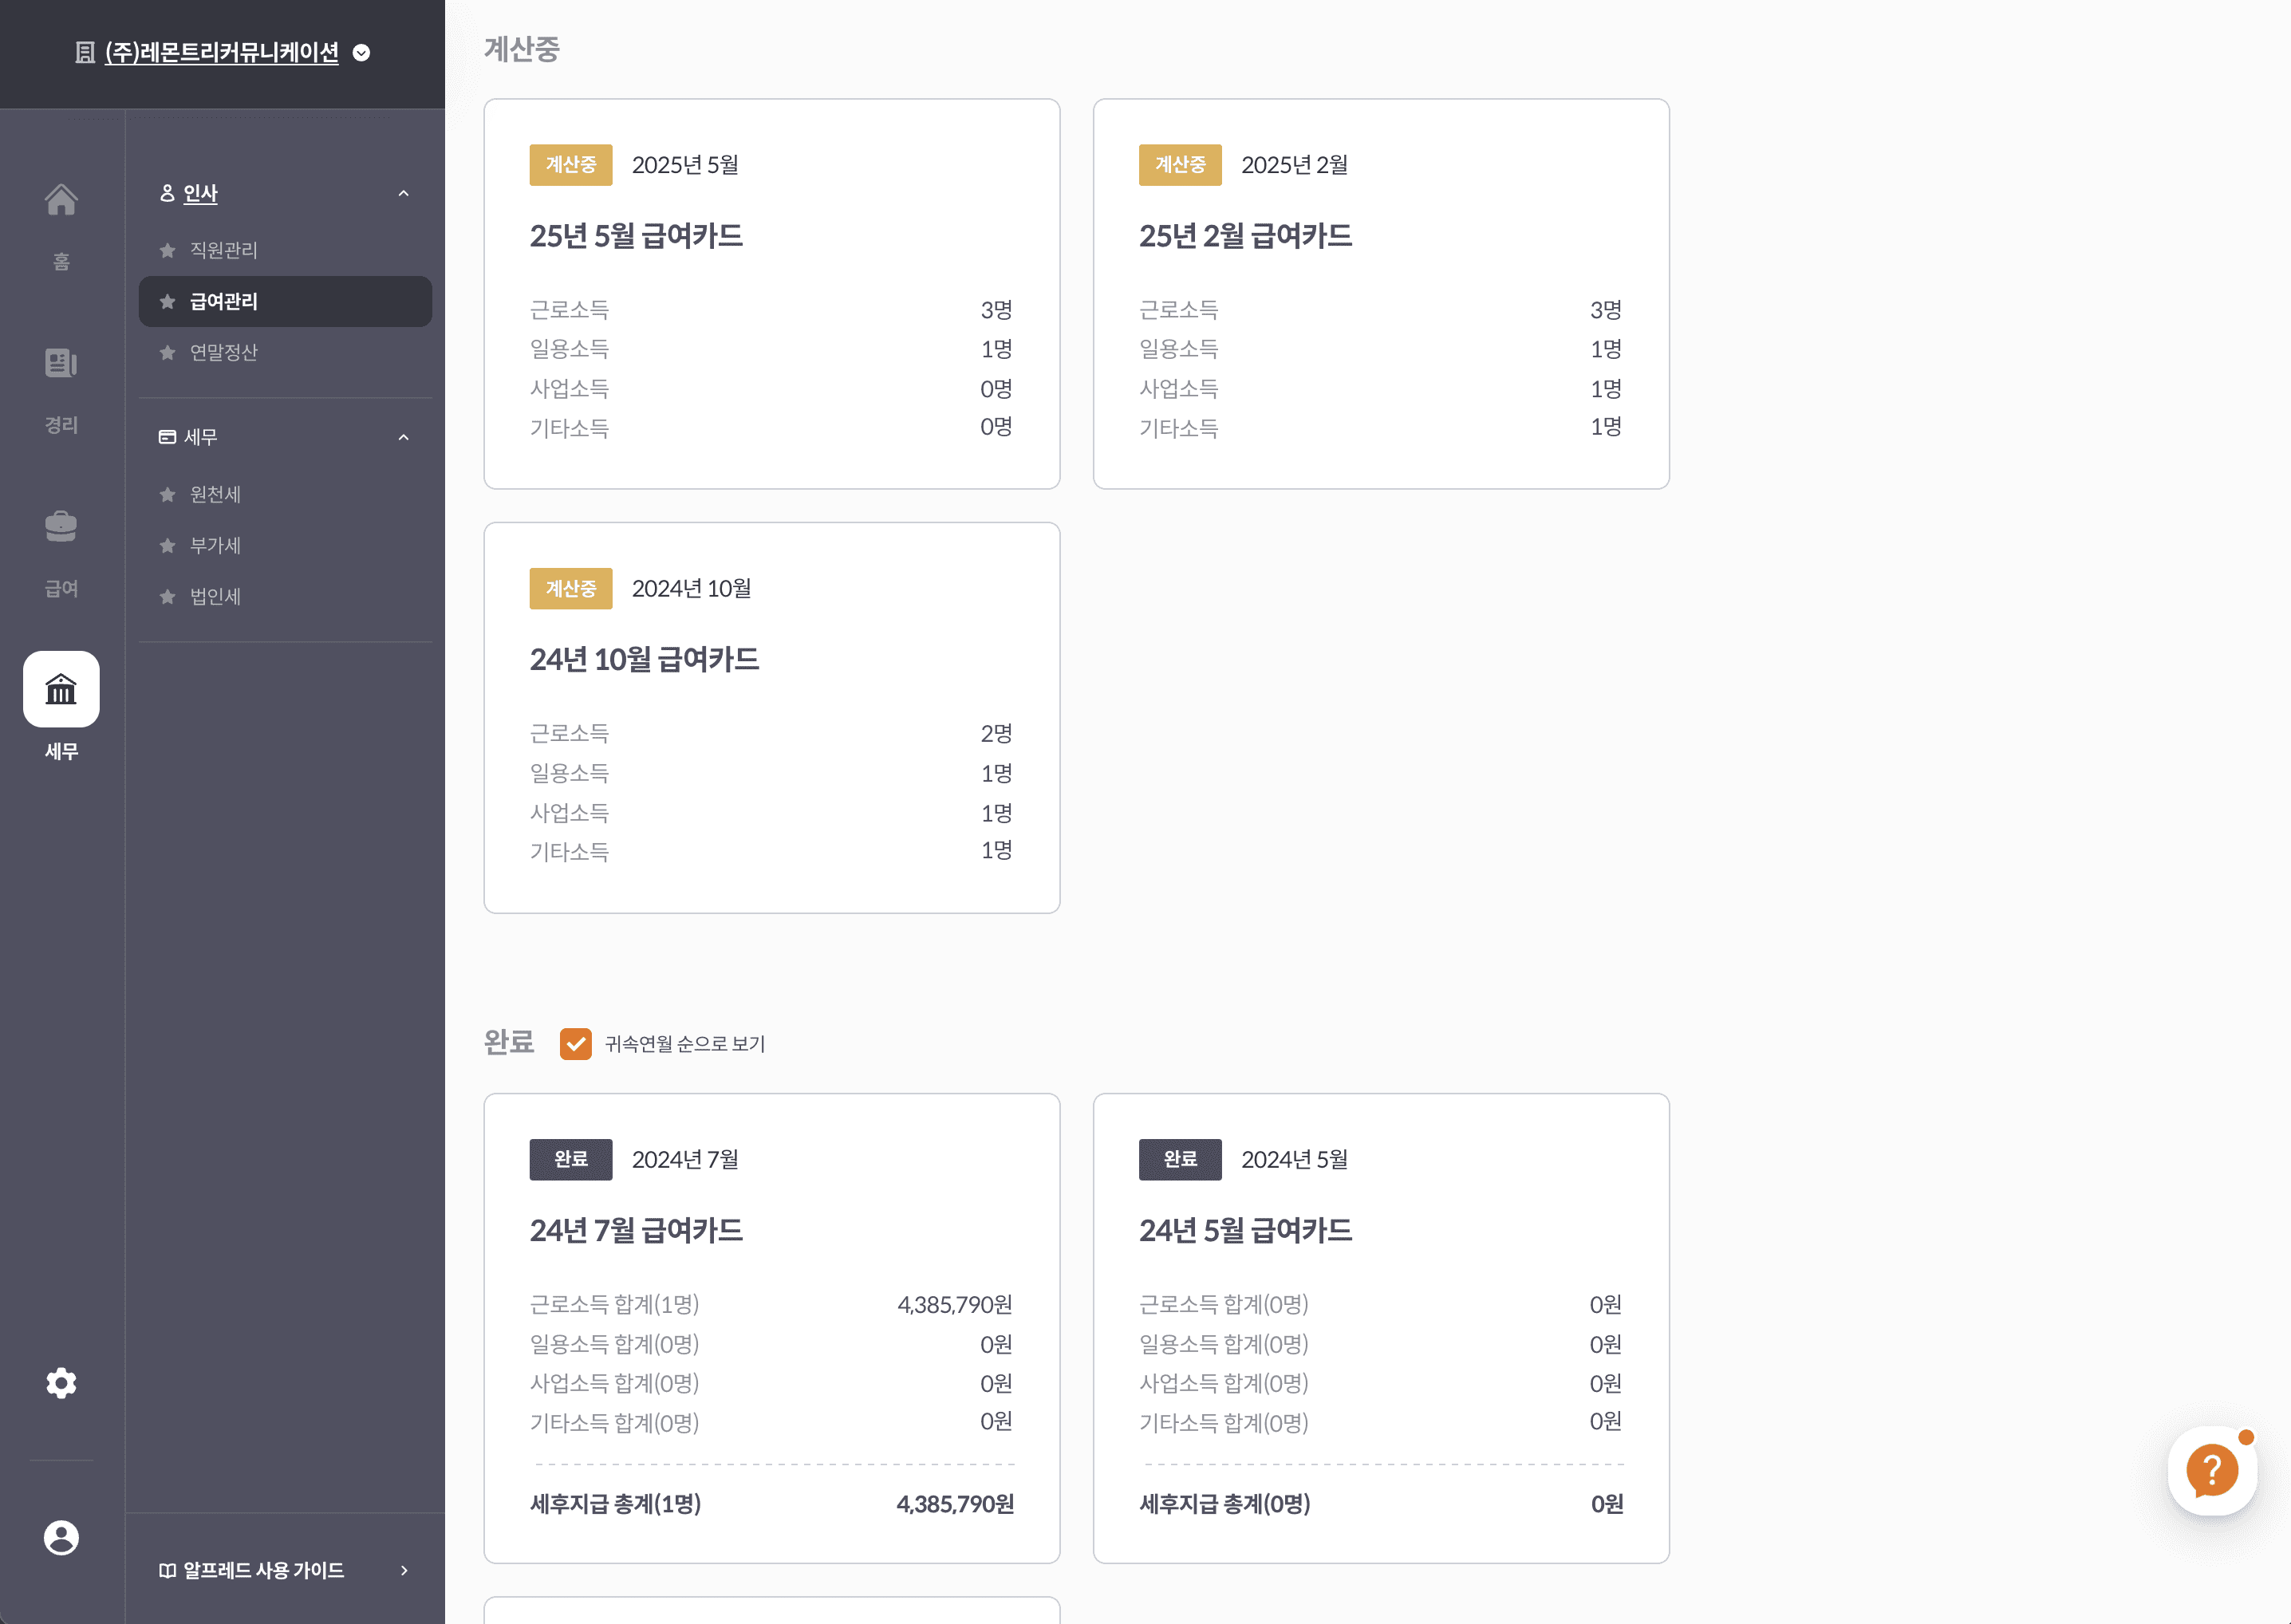This screenshot has height=1624, width=2291.
Task: Open settings via the gear icon
Action: pos(61,1383)
